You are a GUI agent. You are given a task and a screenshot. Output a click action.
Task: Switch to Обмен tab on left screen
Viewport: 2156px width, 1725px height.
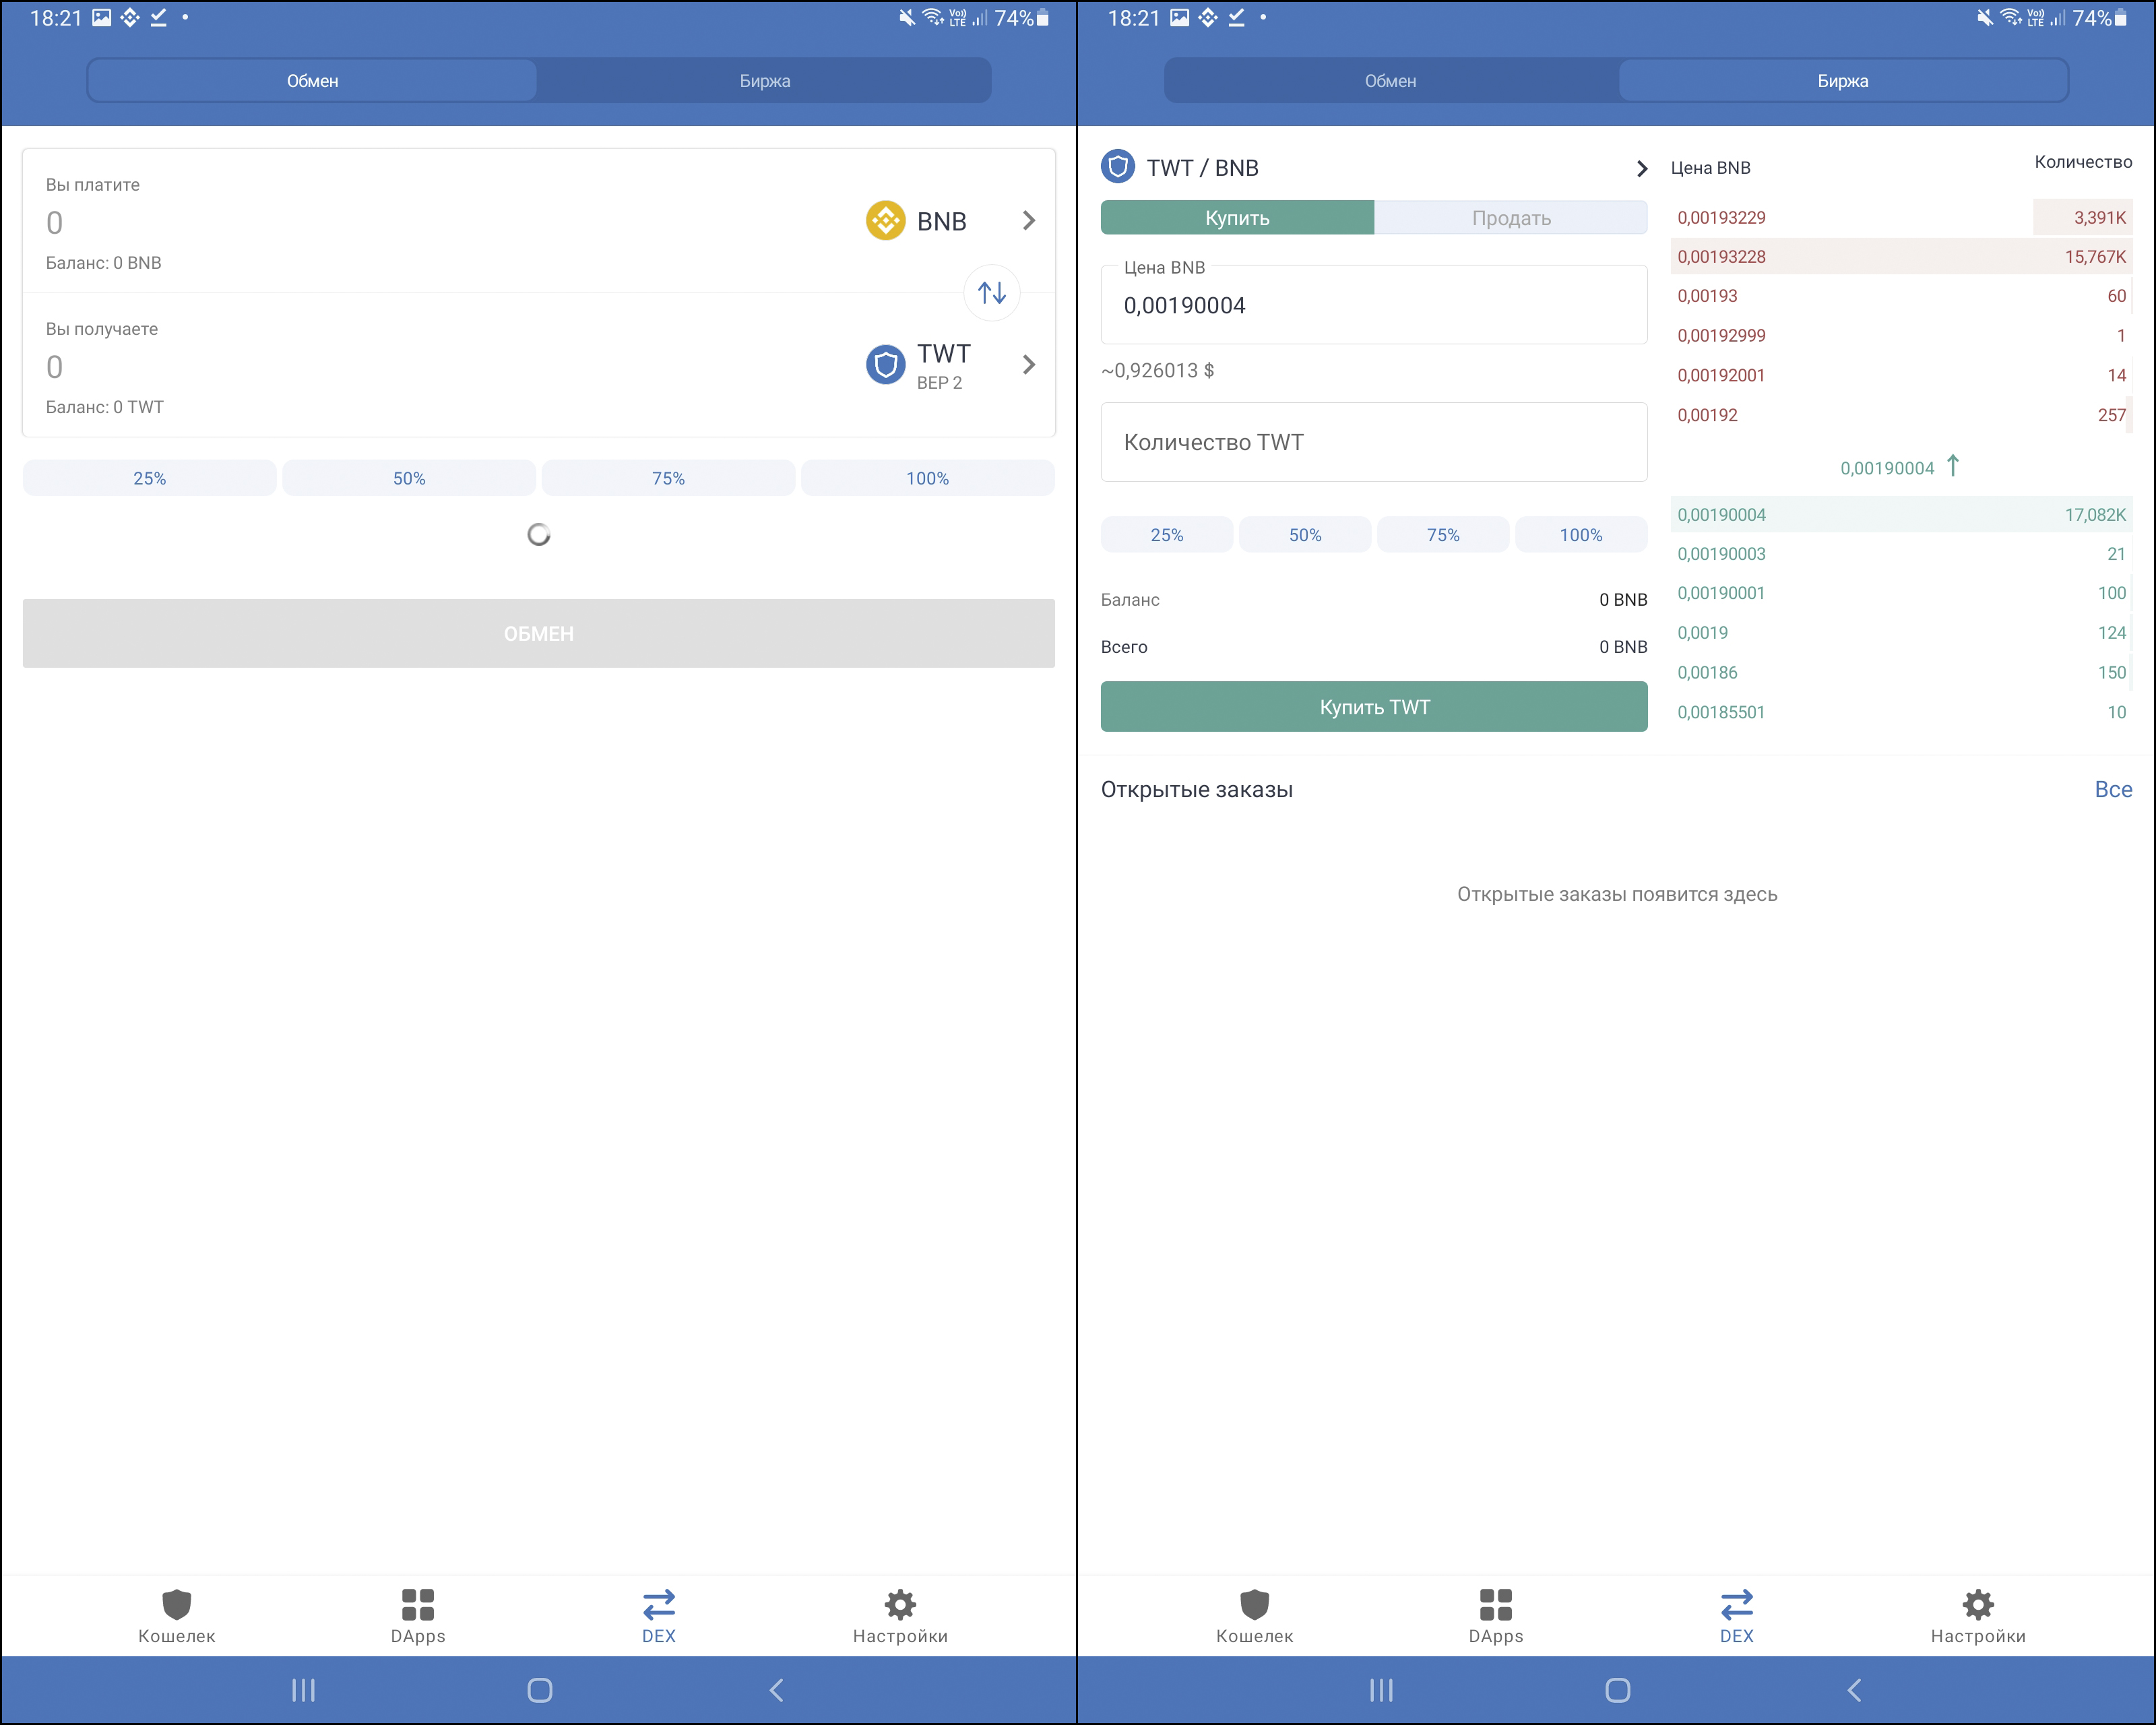(313, 80)
